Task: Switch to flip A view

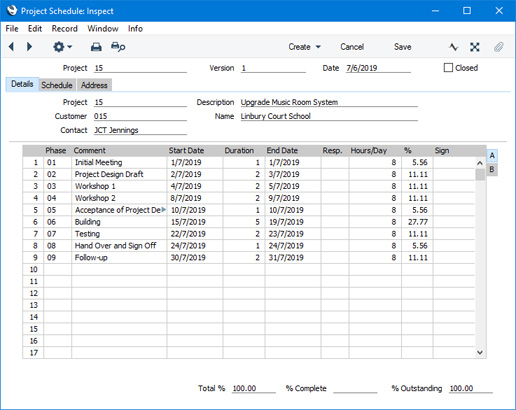Action: pos(492,156)
